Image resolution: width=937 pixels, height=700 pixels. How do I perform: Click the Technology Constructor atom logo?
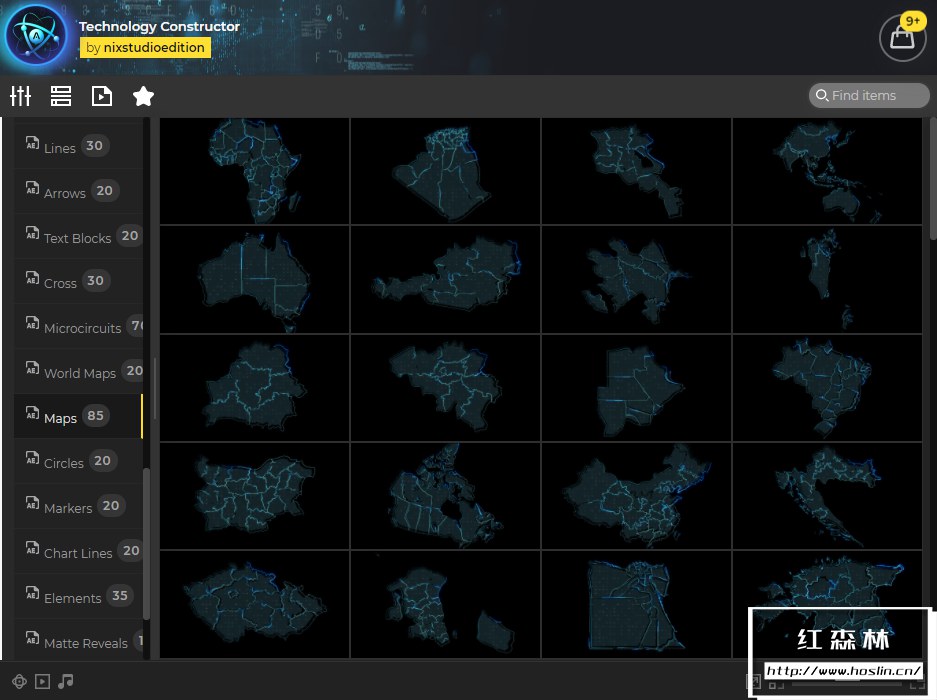coord(36,36)
